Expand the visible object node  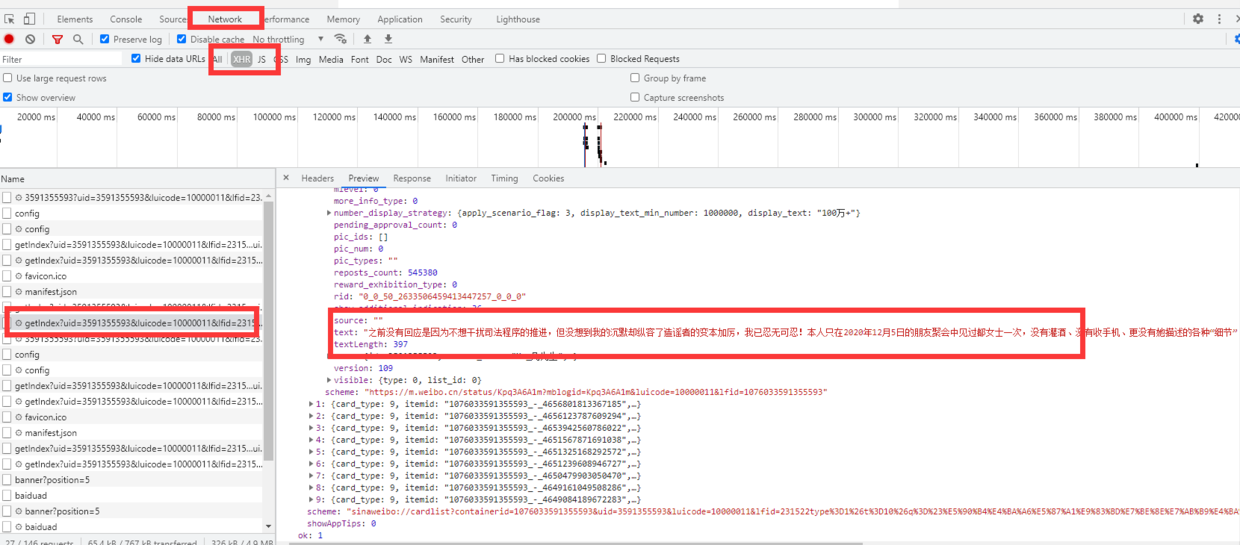tap(330, 380)
